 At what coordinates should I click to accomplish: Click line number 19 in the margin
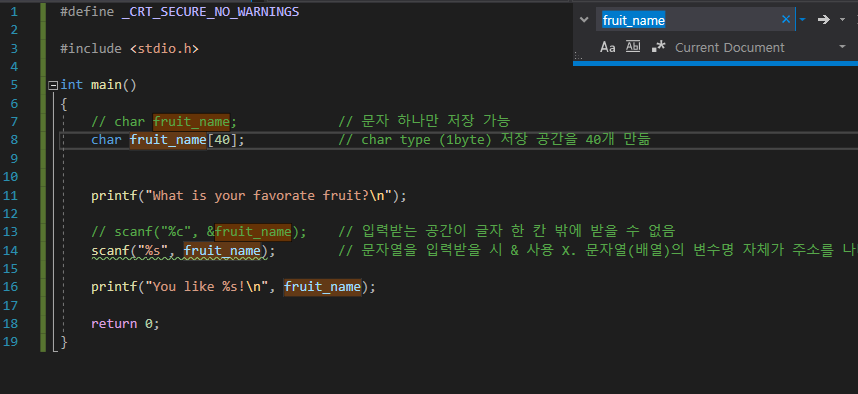coord(10,342)
